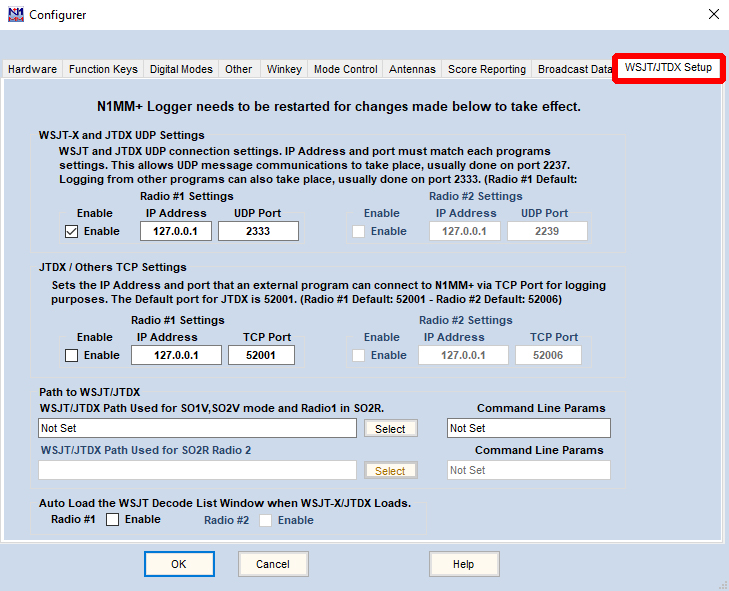Click Radio 2 Command Line Params field
This screenshot has height=591, width=729.
point(529,470)
